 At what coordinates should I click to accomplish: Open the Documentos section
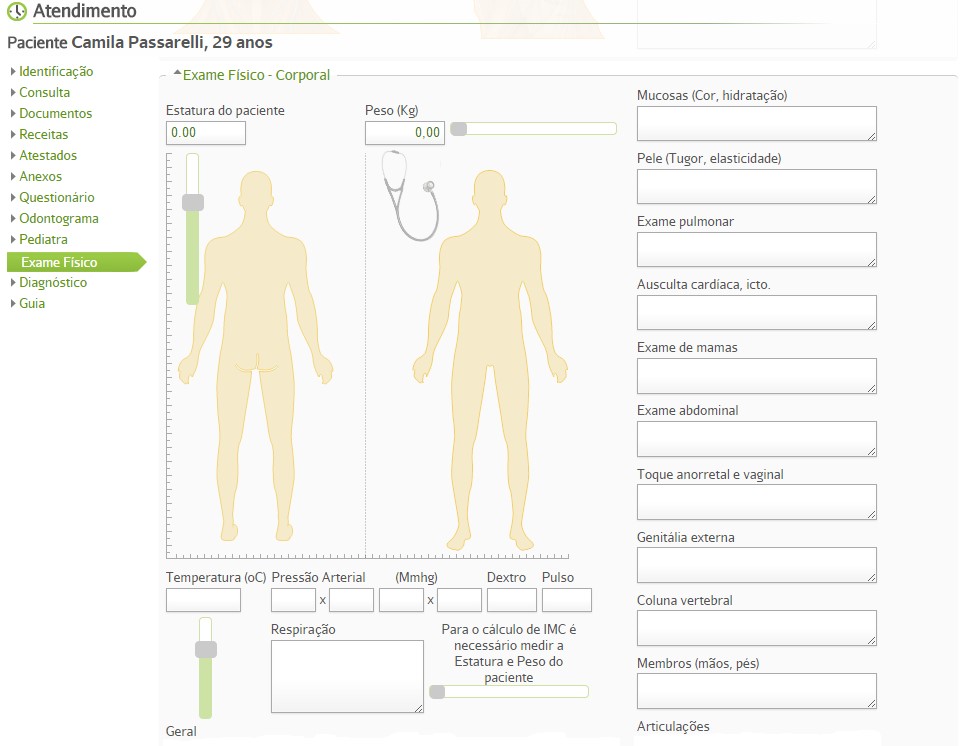[x=56, y=113]
